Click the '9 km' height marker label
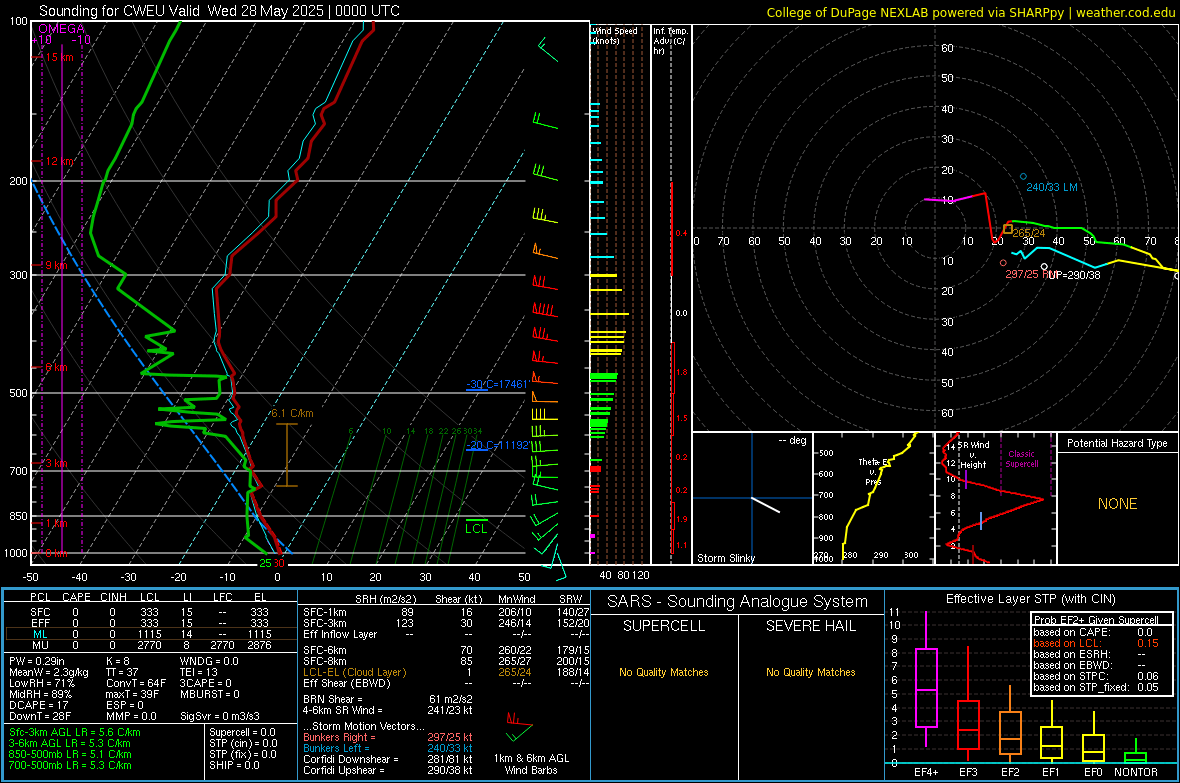 click(x=56, y=265)
